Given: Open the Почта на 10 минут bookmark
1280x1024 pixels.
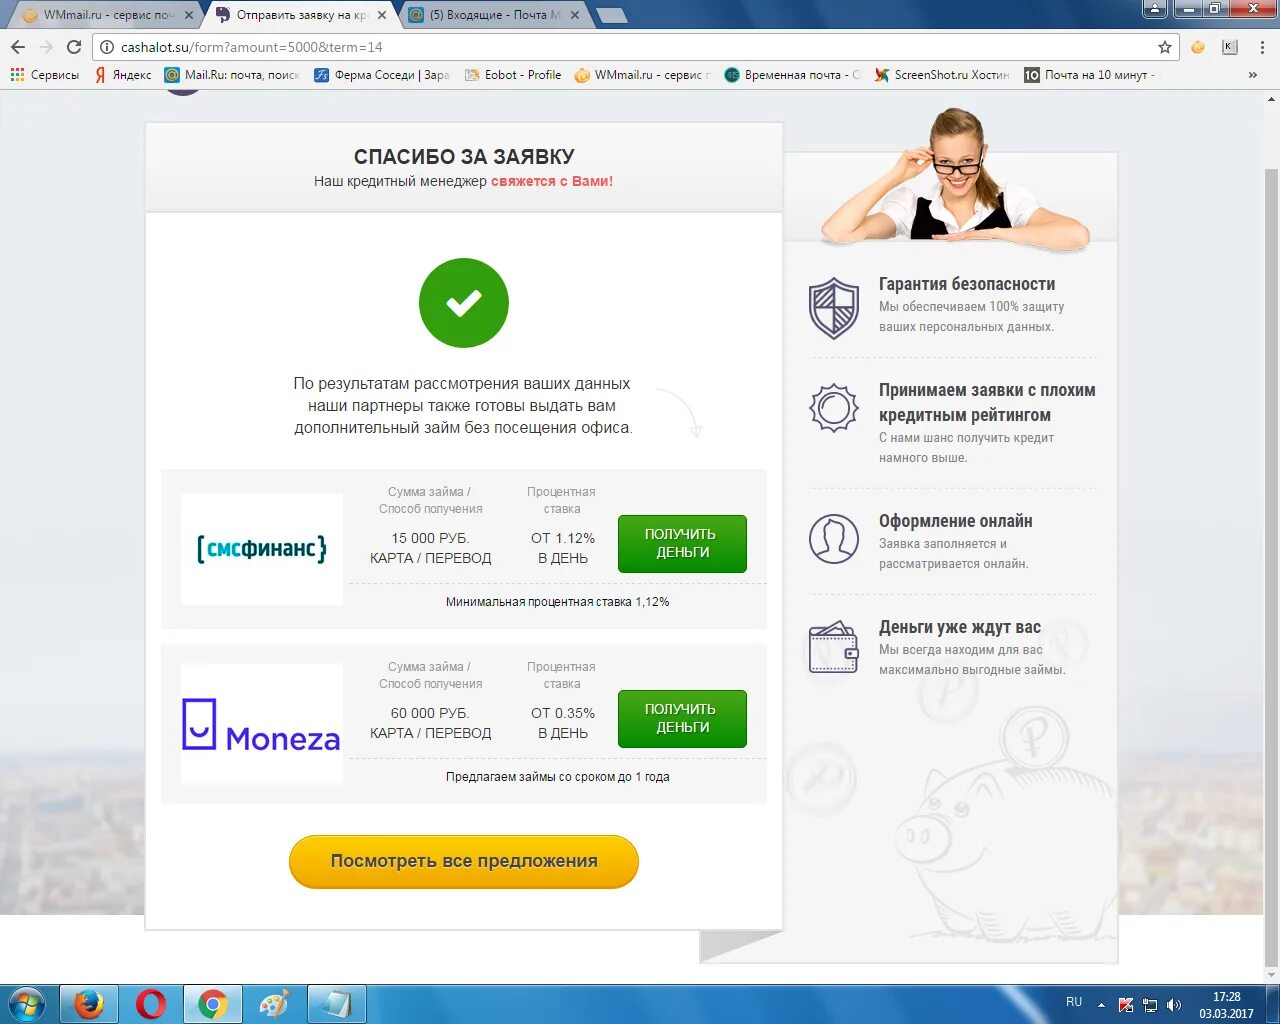Looking at the screenshot, I should click(1090, 75).
